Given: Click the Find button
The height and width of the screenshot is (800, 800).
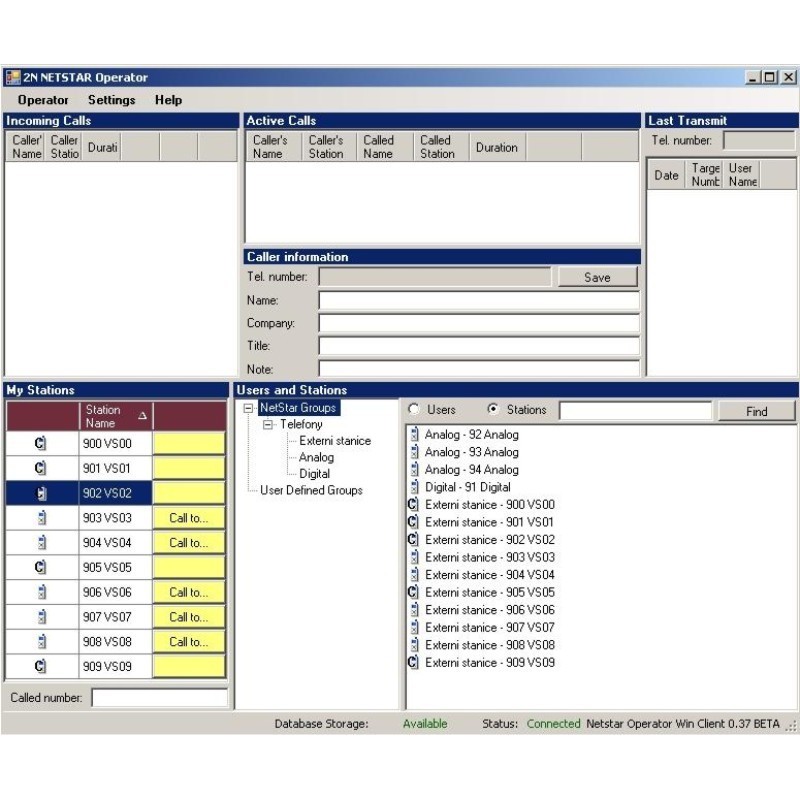Looking at the screenshot, I should (x=756, y=411).
